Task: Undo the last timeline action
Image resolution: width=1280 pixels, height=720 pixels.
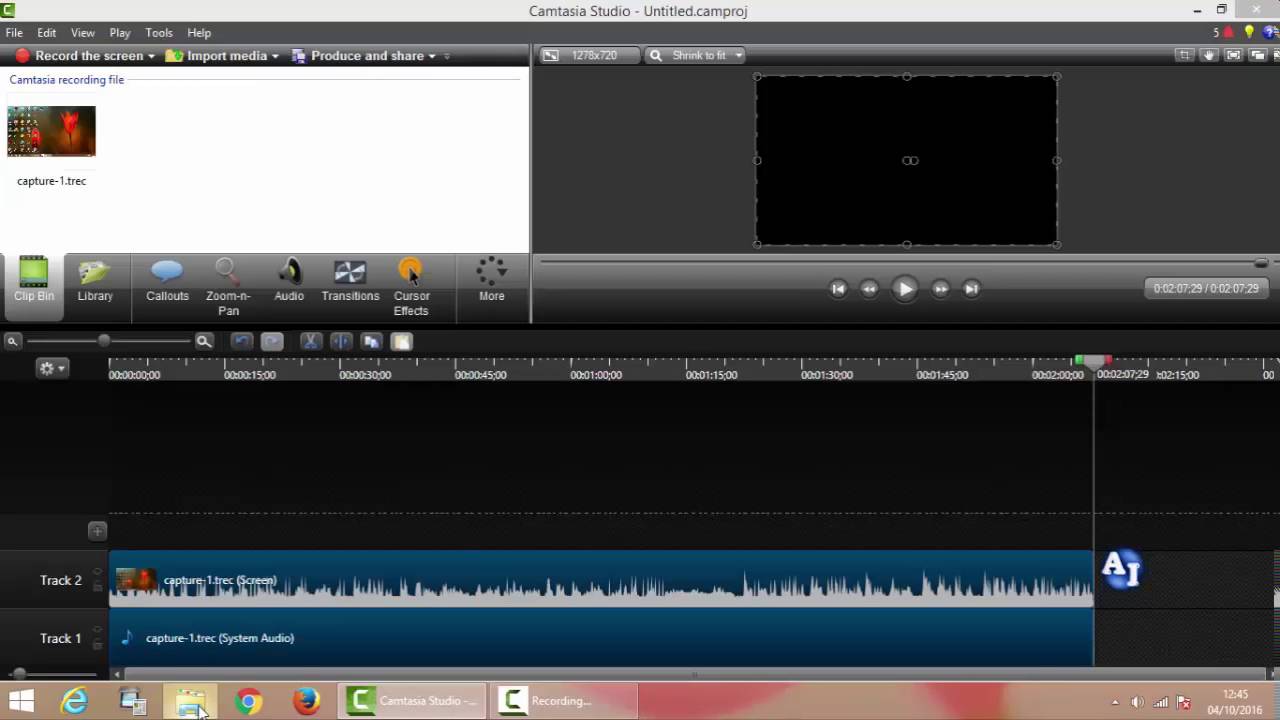Action: coord(241,342)
